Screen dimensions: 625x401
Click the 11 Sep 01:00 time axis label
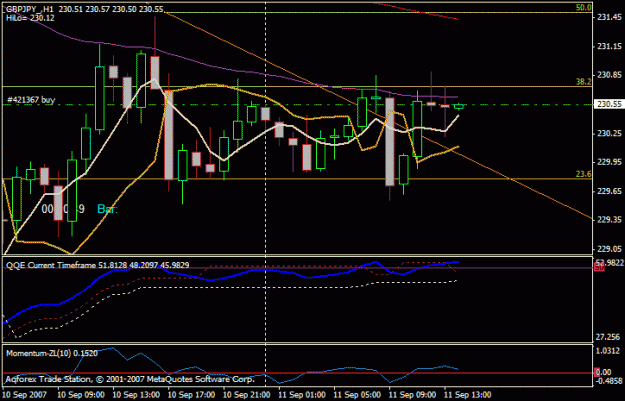click(x=302, y=395)
